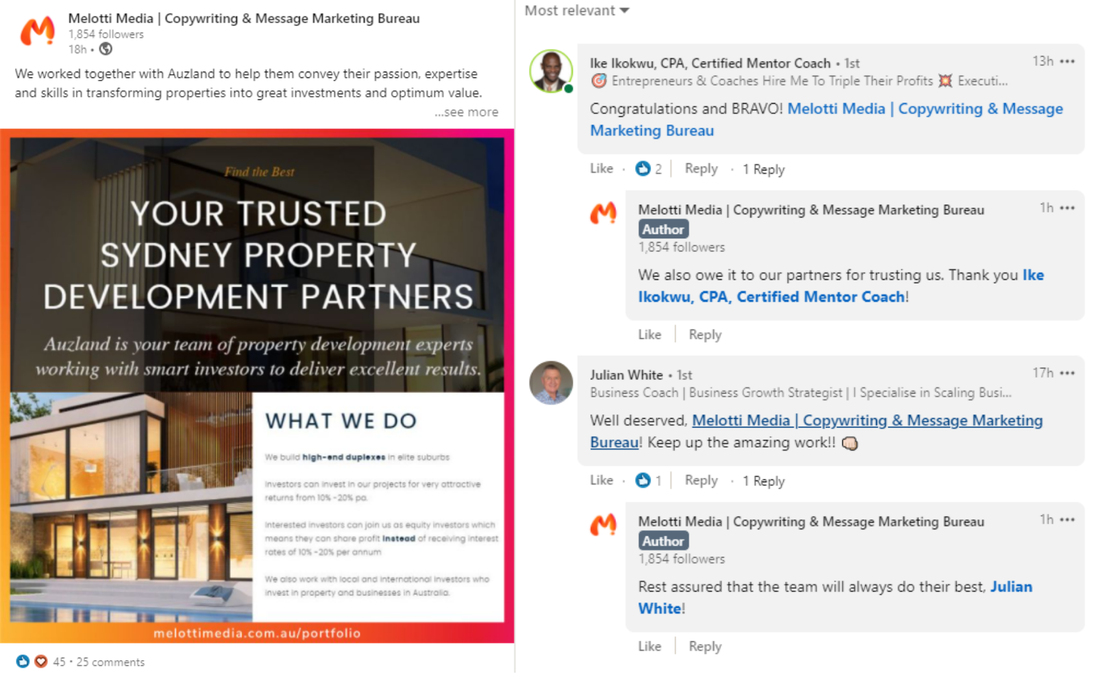Image resolution: width=1100 pixels, height=679 pixels.
Task: Open options menu on Melotti reply to Ike
Action: pos(1067,208)
